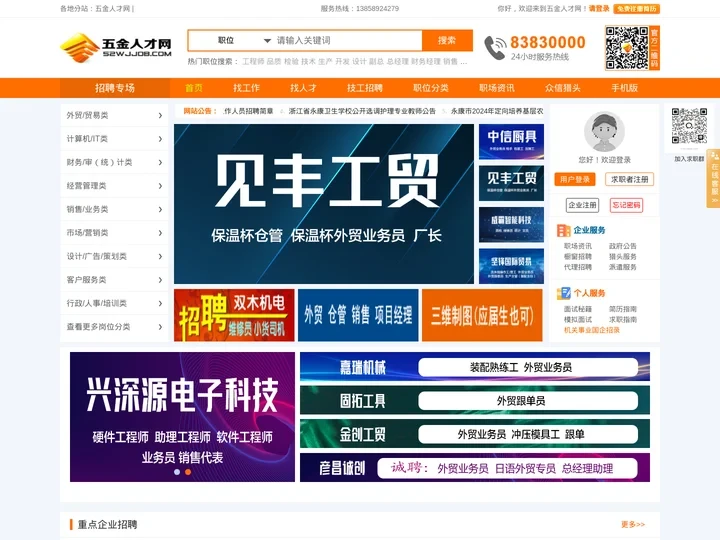
Task: Expand the 客户服务类 category
Action: [114, 280]
